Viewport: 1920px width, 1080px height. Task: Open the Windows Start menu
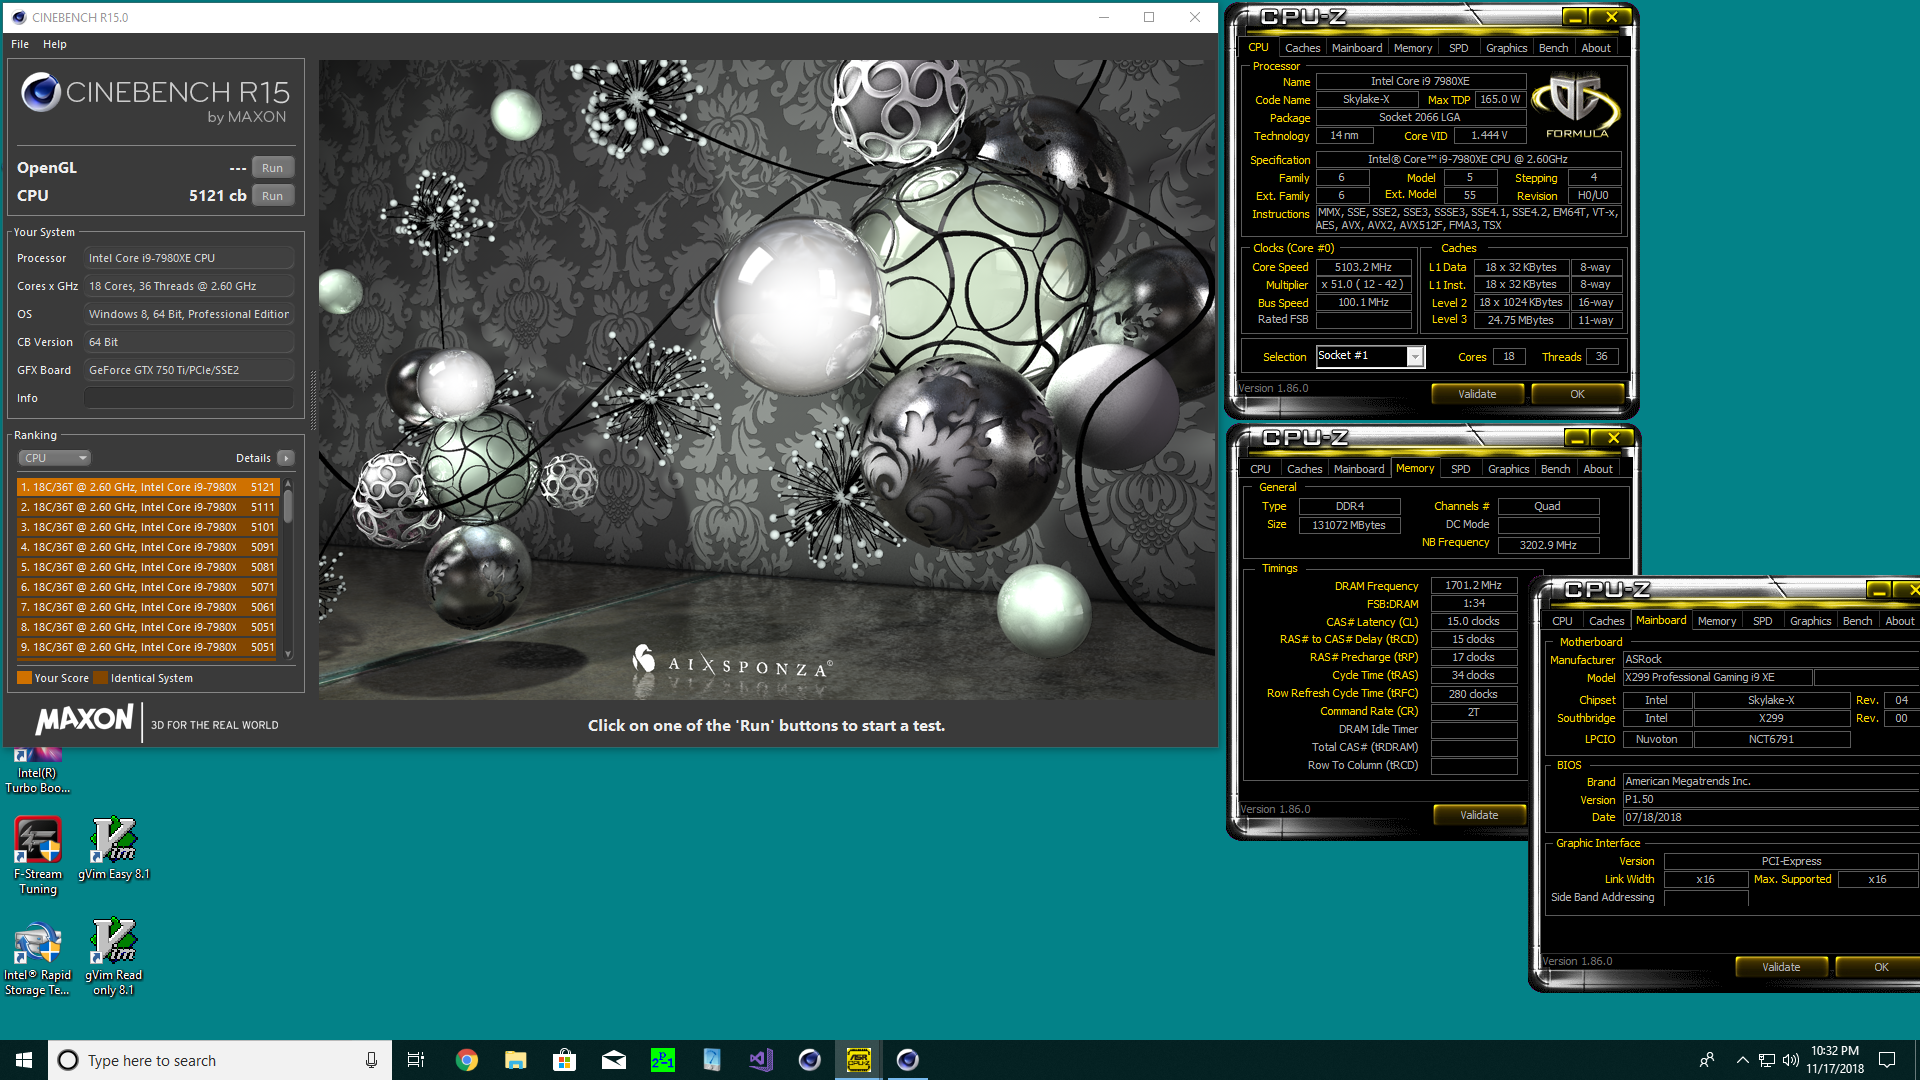click(x=24, y=1060)
